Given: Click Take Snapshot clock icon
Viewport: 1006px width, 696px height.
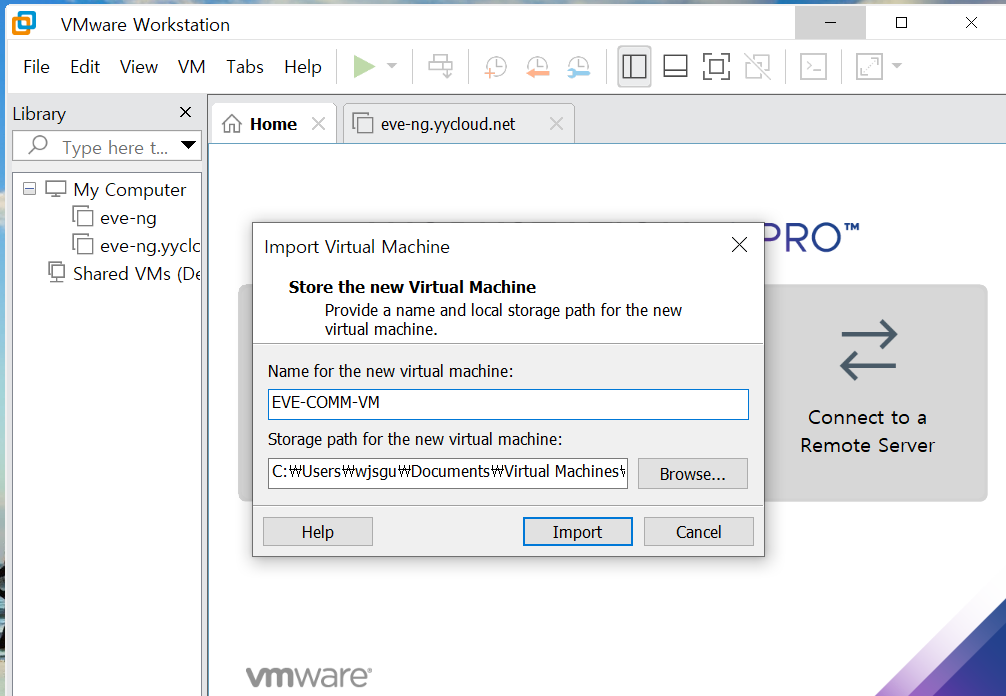Looking at the screenshot, I should tap(495, 66).
